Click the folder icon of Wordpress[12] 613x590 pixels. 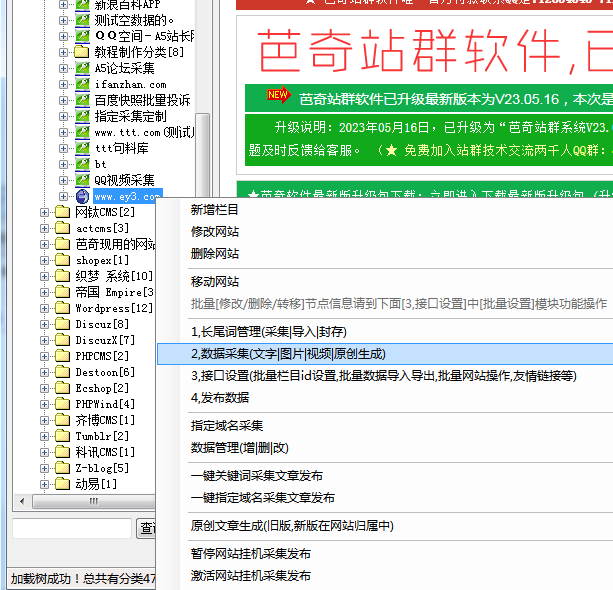tap(63, 308)
